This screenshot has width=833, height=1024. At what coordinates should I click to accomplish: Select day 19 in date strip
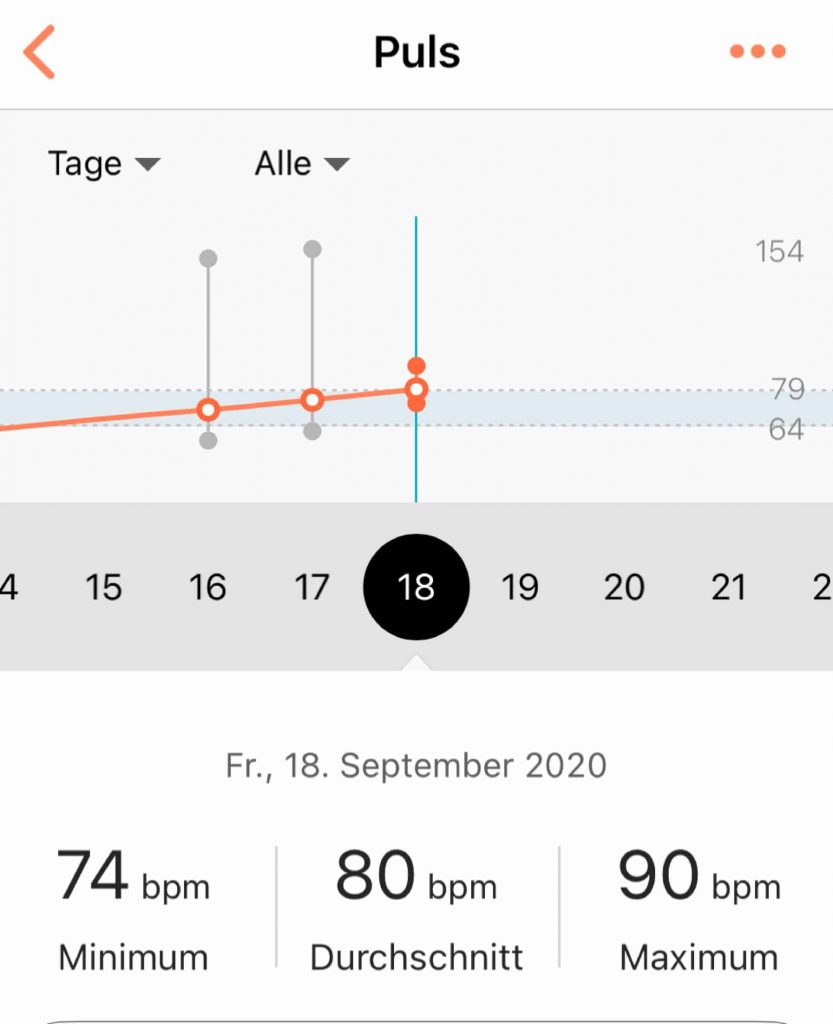click(520, 587)
